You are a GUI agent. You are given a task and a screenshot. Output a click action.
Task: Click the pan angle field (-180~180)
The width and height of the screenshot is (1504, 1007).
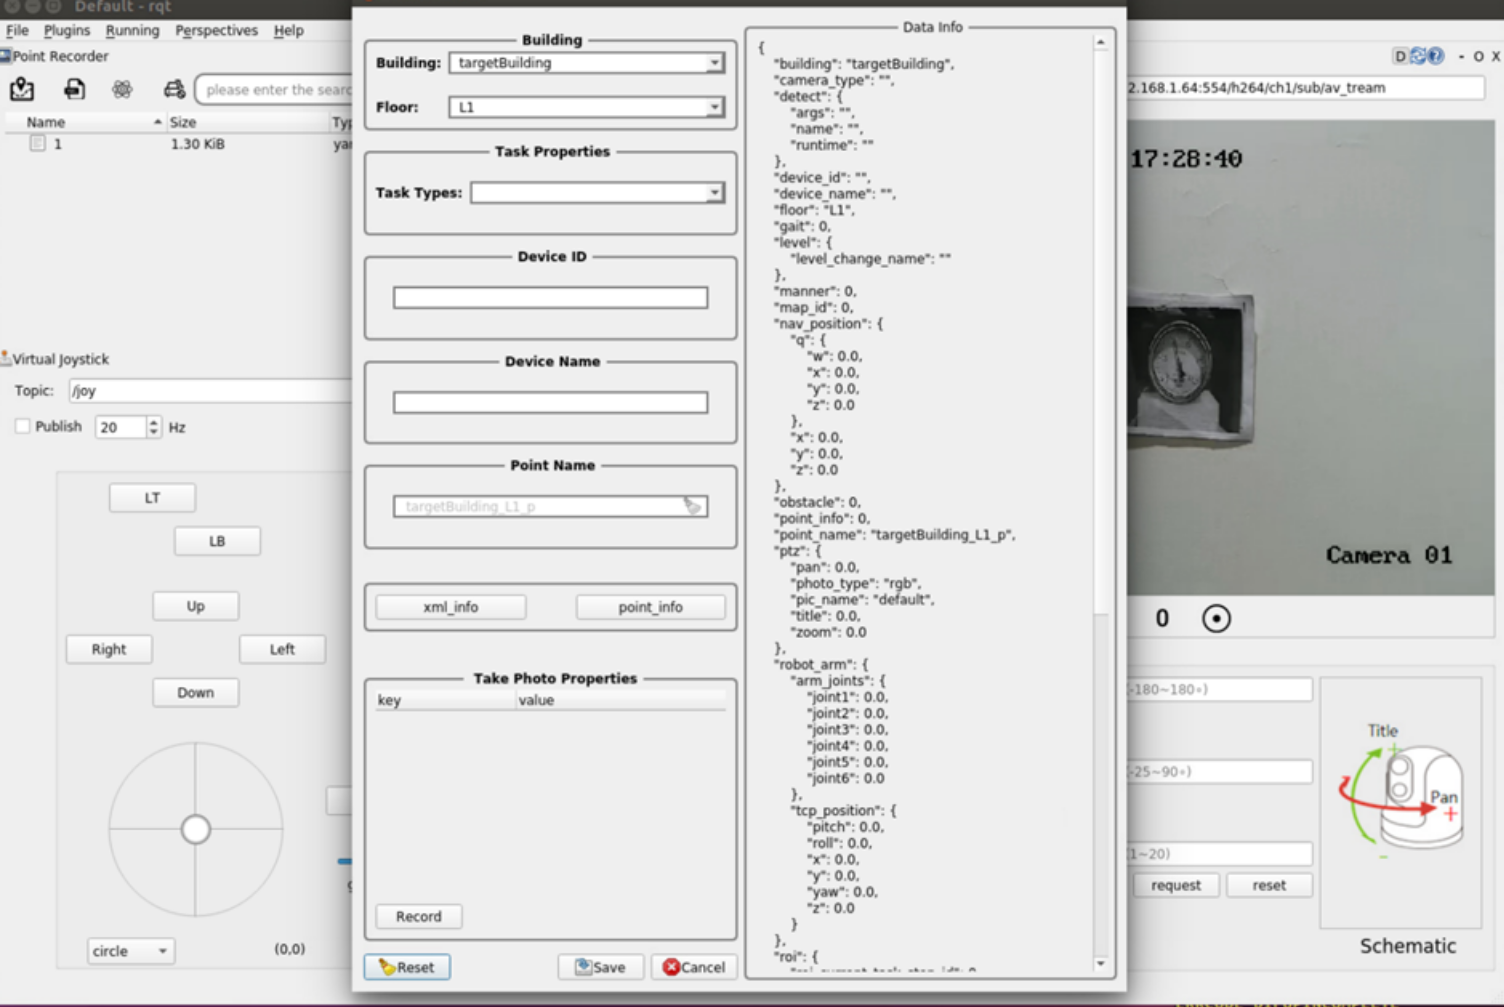click(x=1220, y=689)
